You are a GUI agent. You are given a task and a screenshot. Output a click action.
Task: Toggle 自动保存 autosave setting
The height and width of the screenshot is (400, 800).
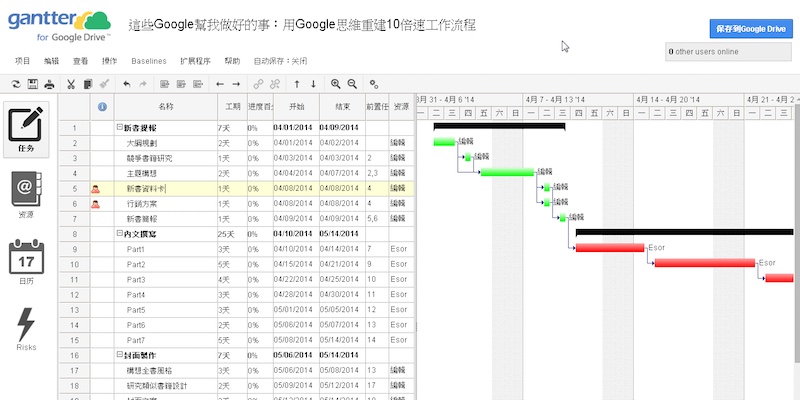tap(280, 61)
